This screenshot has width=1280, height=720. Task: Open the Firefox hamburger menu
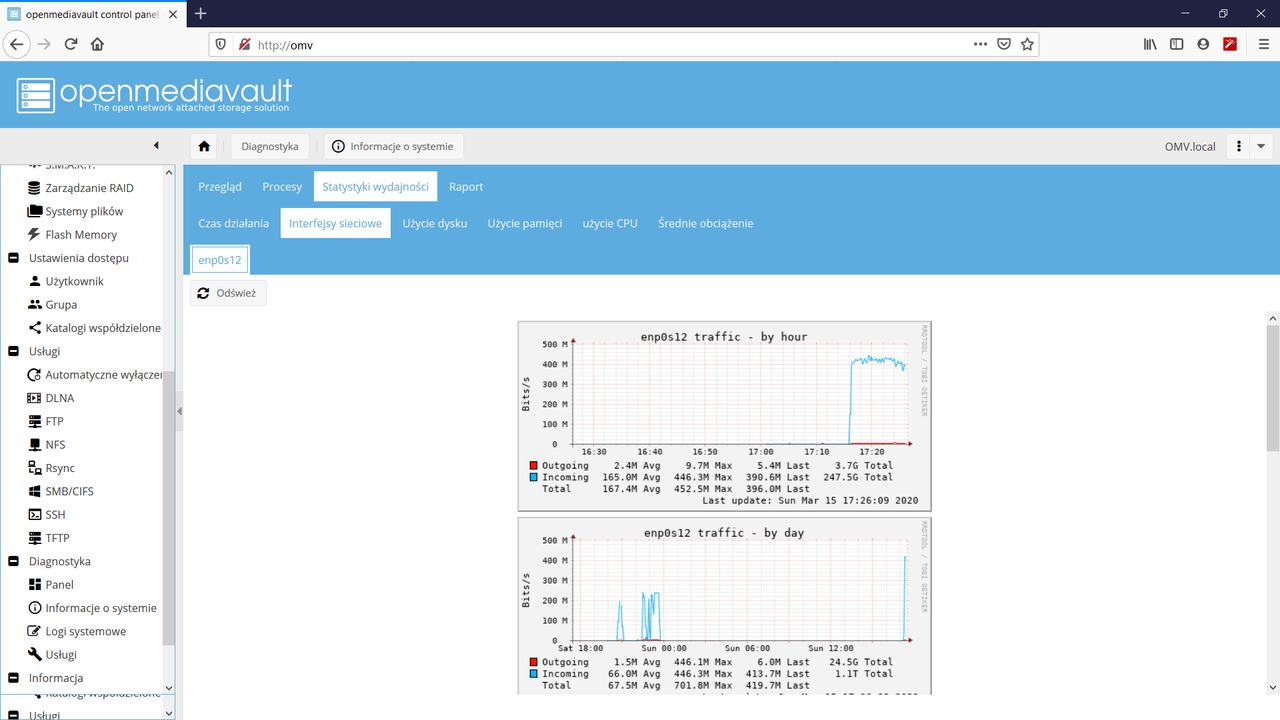1264,44
